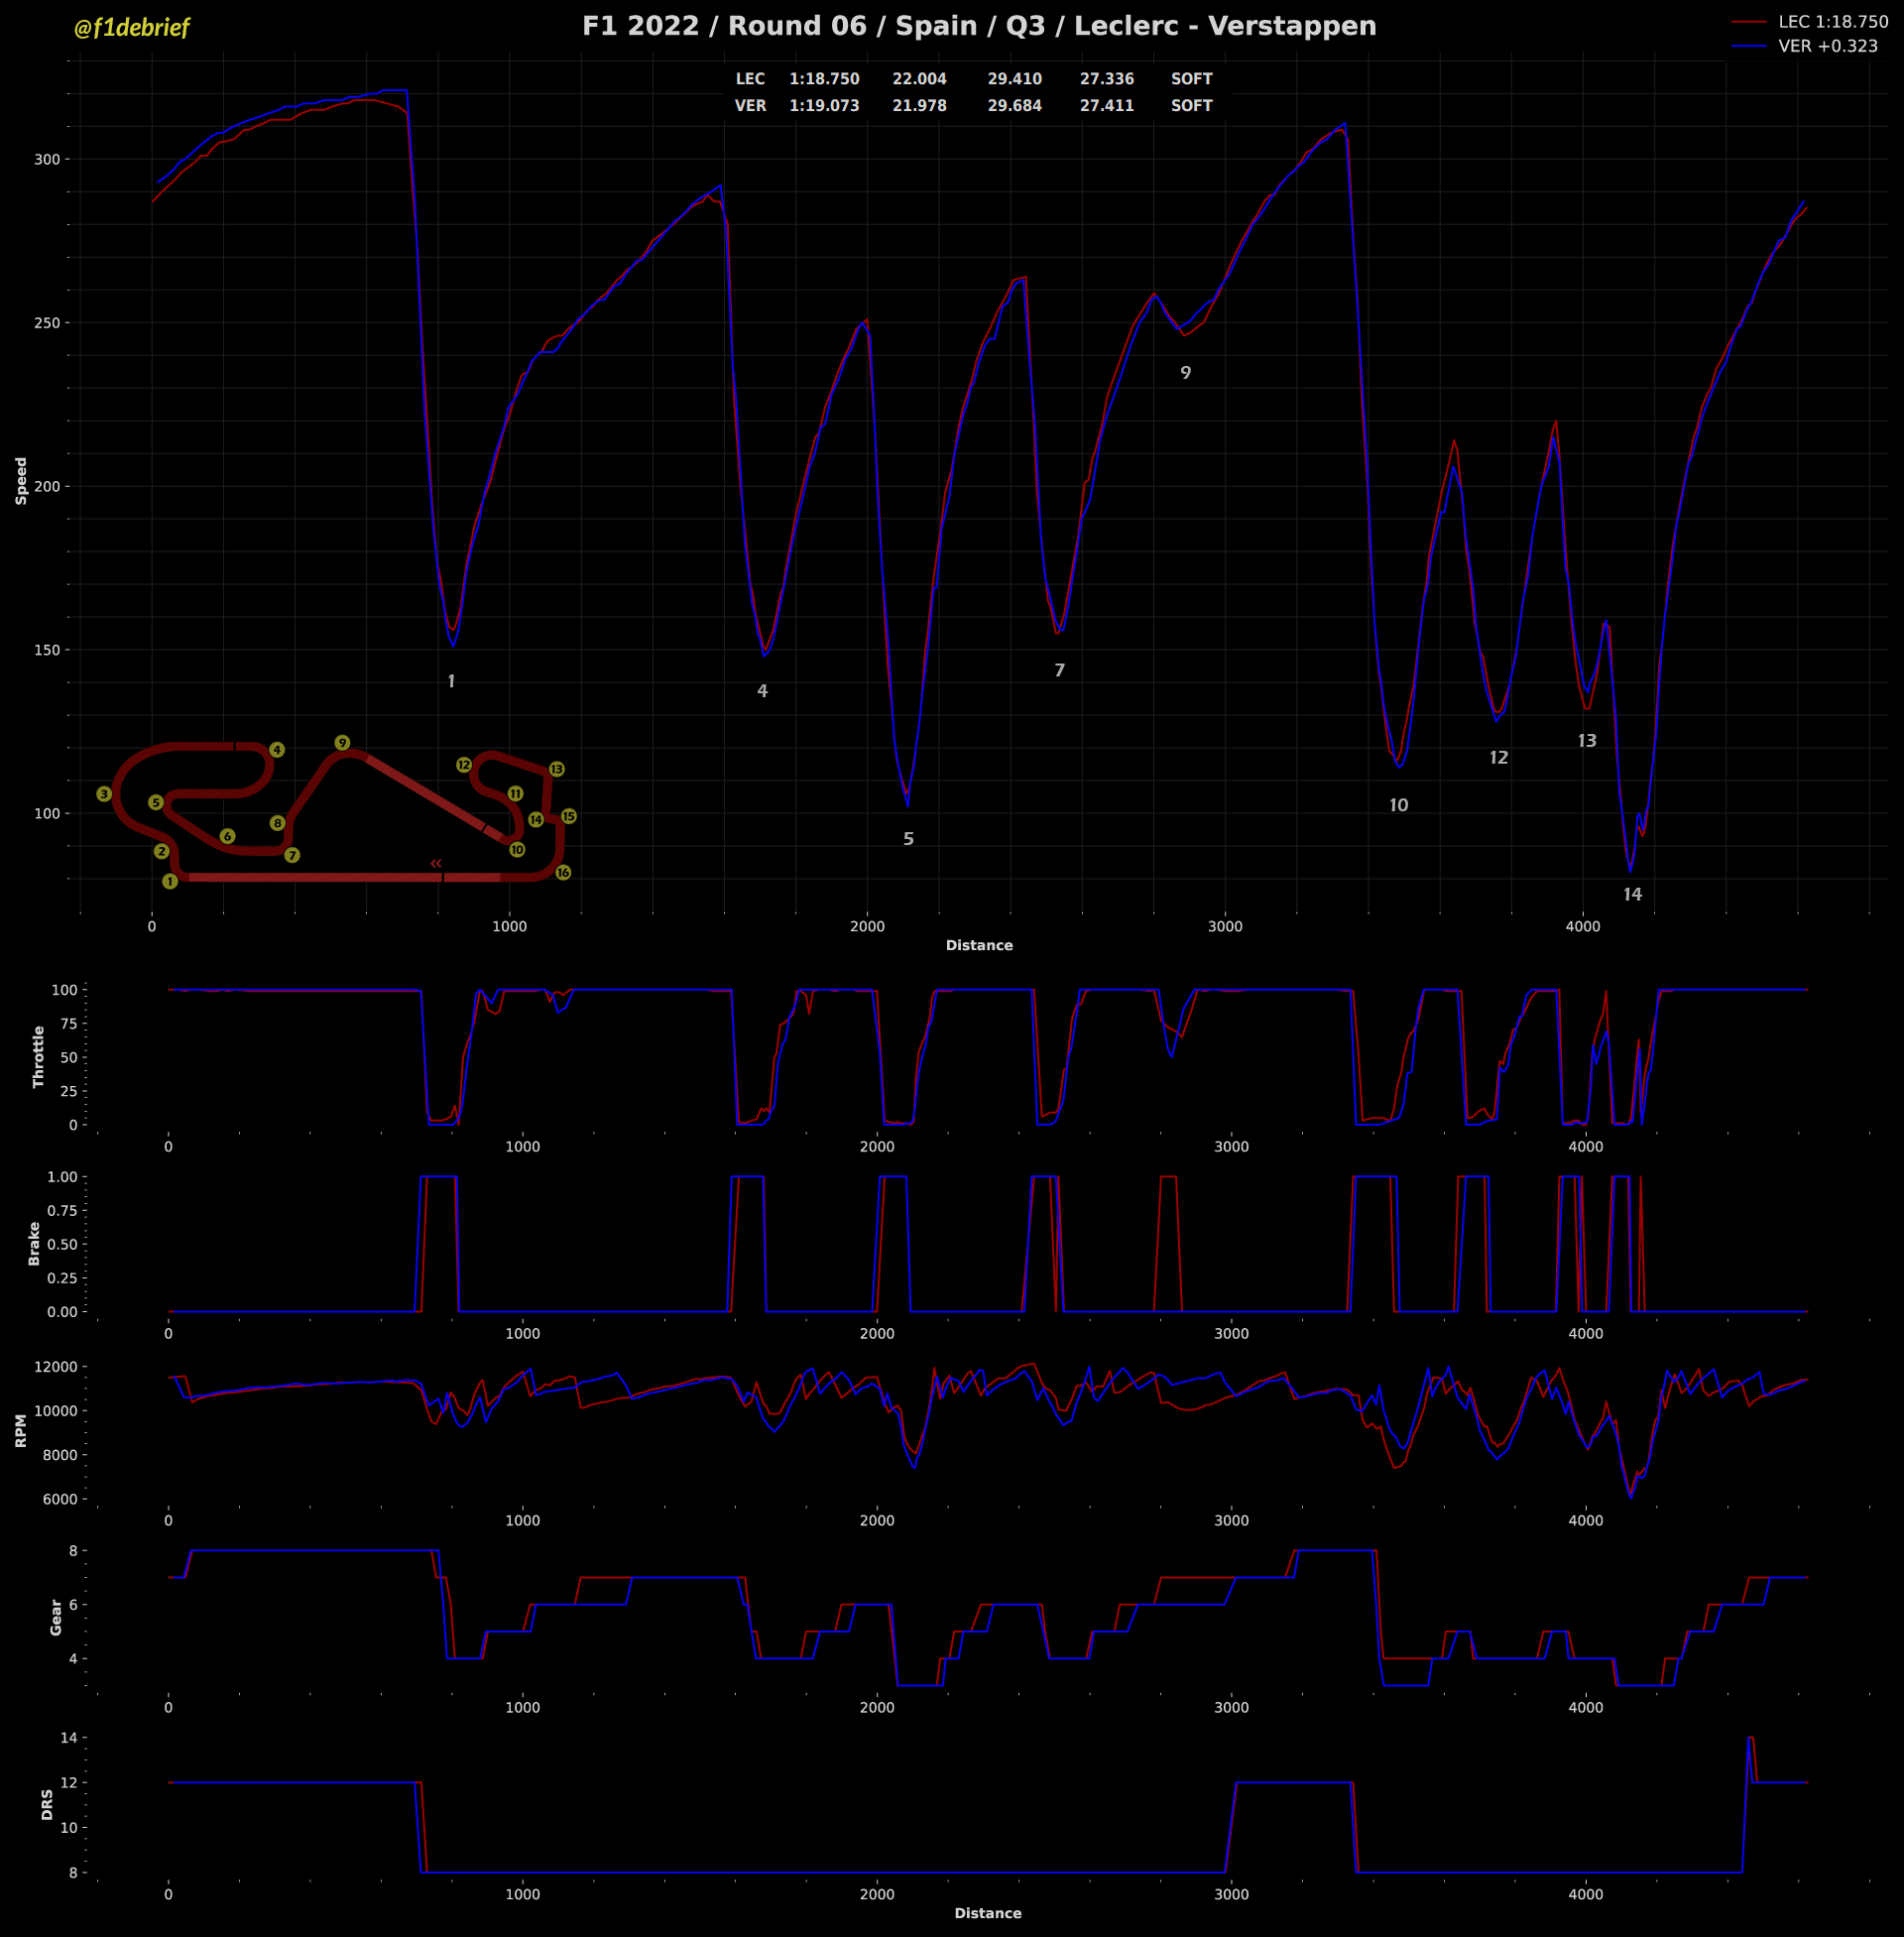Click corner label 5 on speed chart
The image size is (1904, 1937).
tap(908, 839)
